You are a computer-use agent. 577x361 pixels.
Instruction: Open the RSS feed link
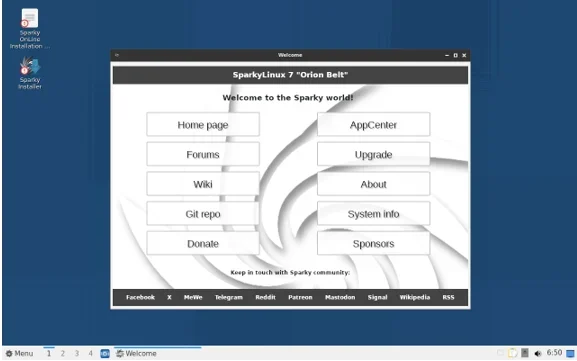pos(448,297)
